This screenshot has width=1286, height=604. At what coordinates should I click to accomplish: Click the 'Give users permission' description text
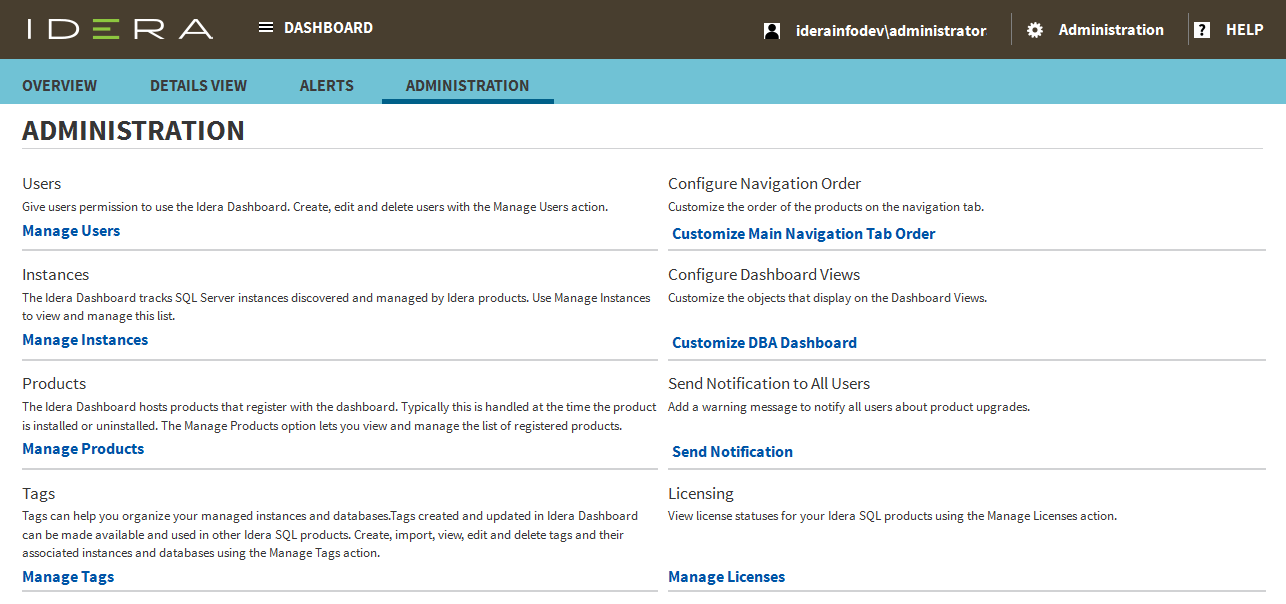pos(315,207)
